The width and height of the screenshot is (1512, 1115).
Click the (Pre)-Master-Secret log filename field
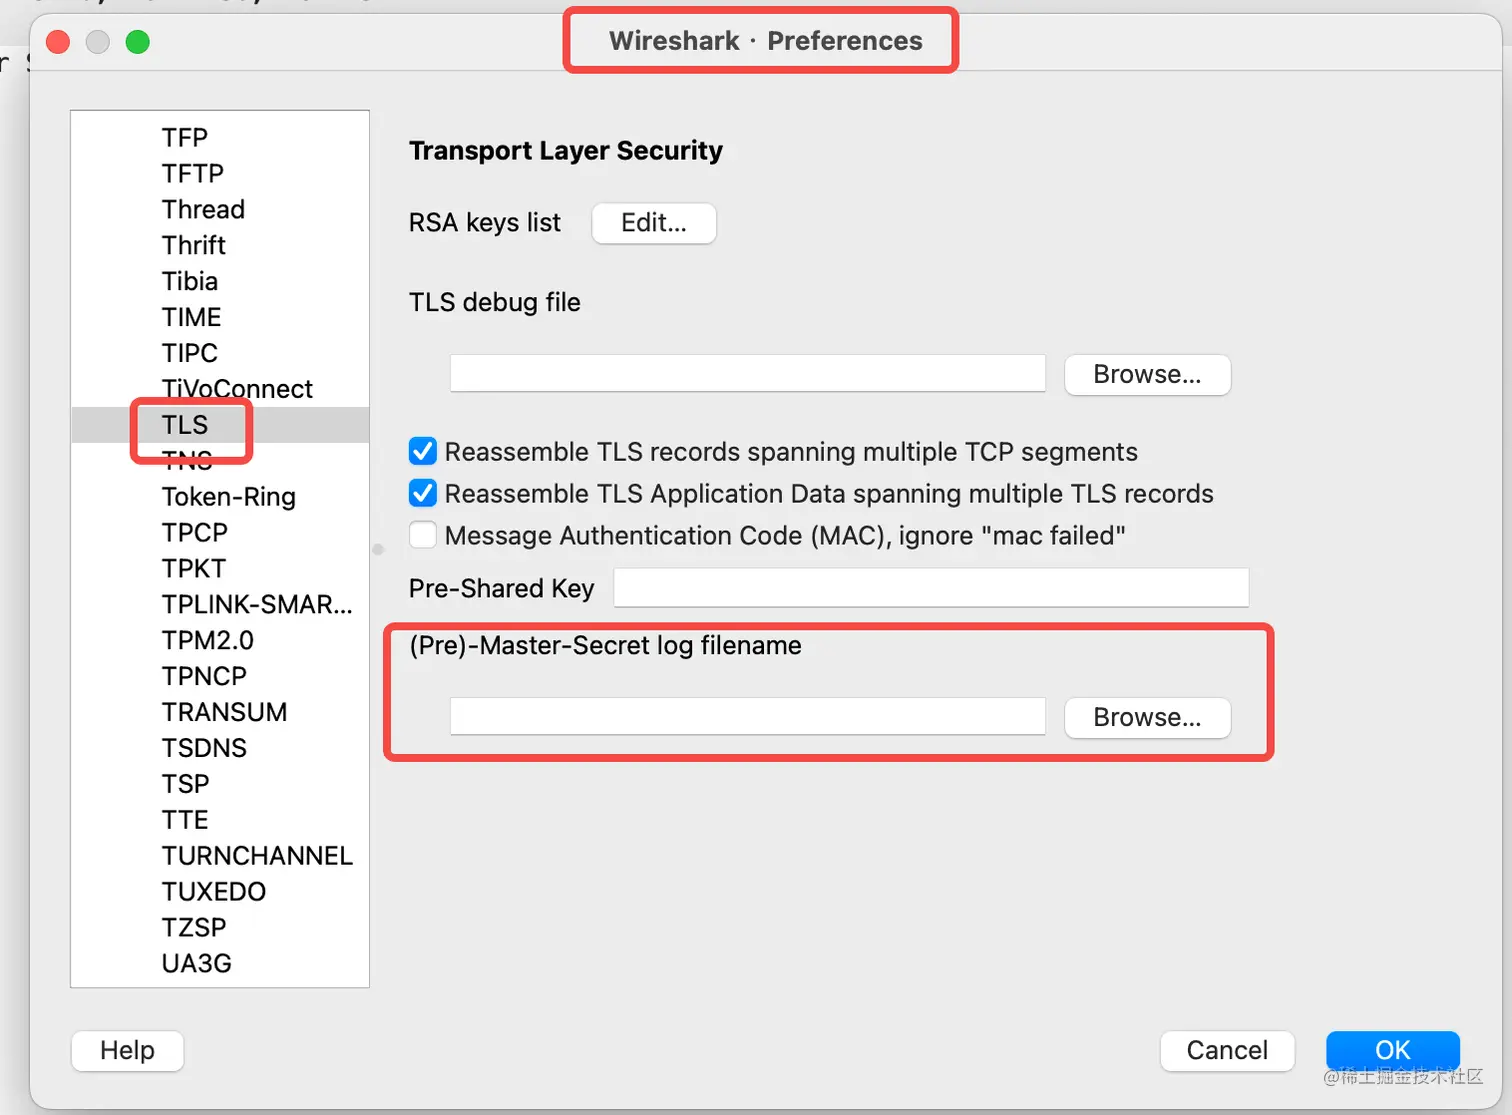tap(748, 716)
